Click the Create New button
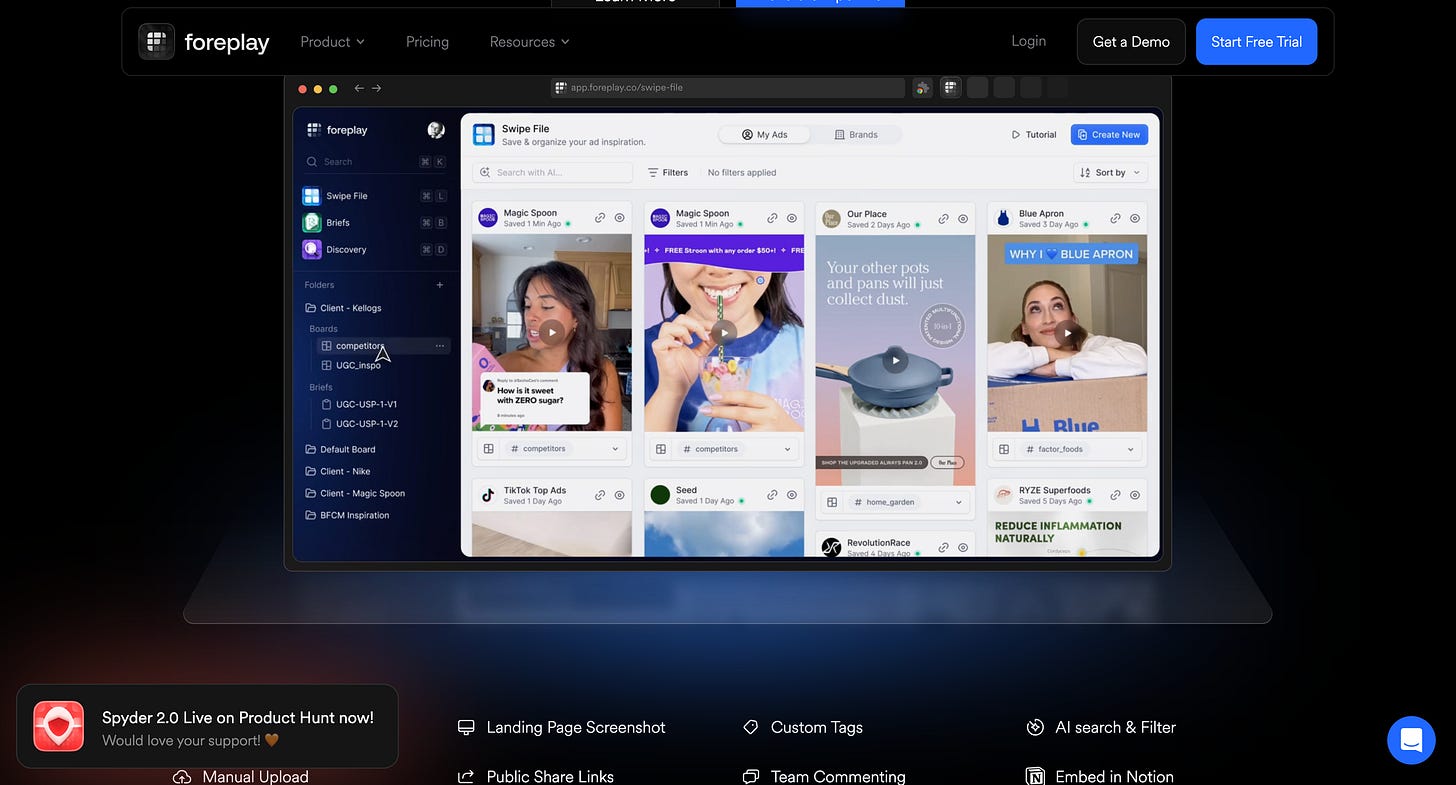The height and width of the screenshot is (785, 1456). point(1109,134)
